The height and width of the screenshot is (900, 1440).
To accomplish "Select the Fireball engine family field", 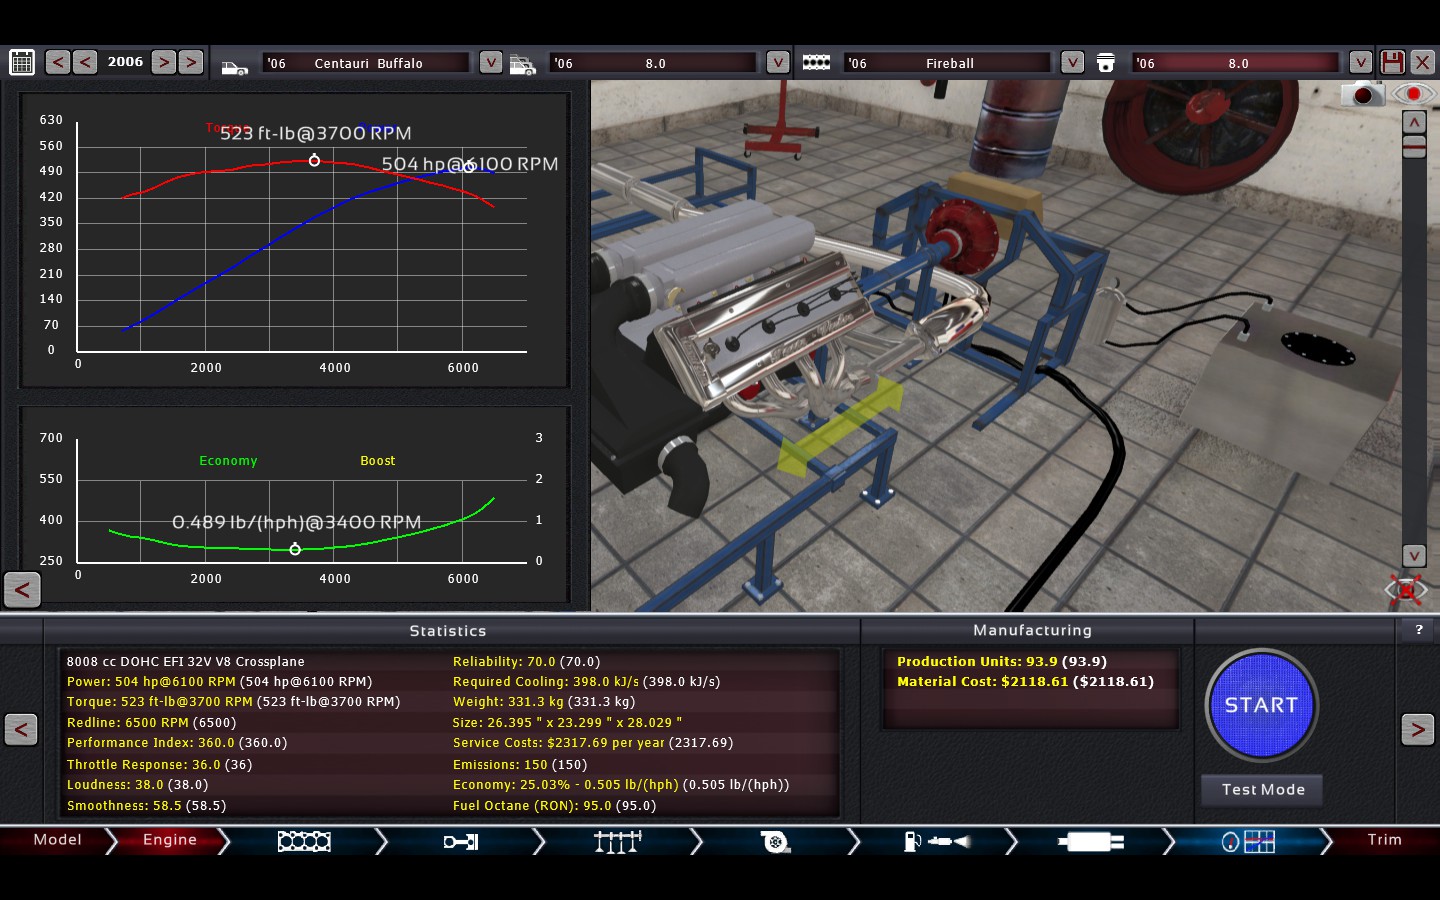I will (947, 63).
